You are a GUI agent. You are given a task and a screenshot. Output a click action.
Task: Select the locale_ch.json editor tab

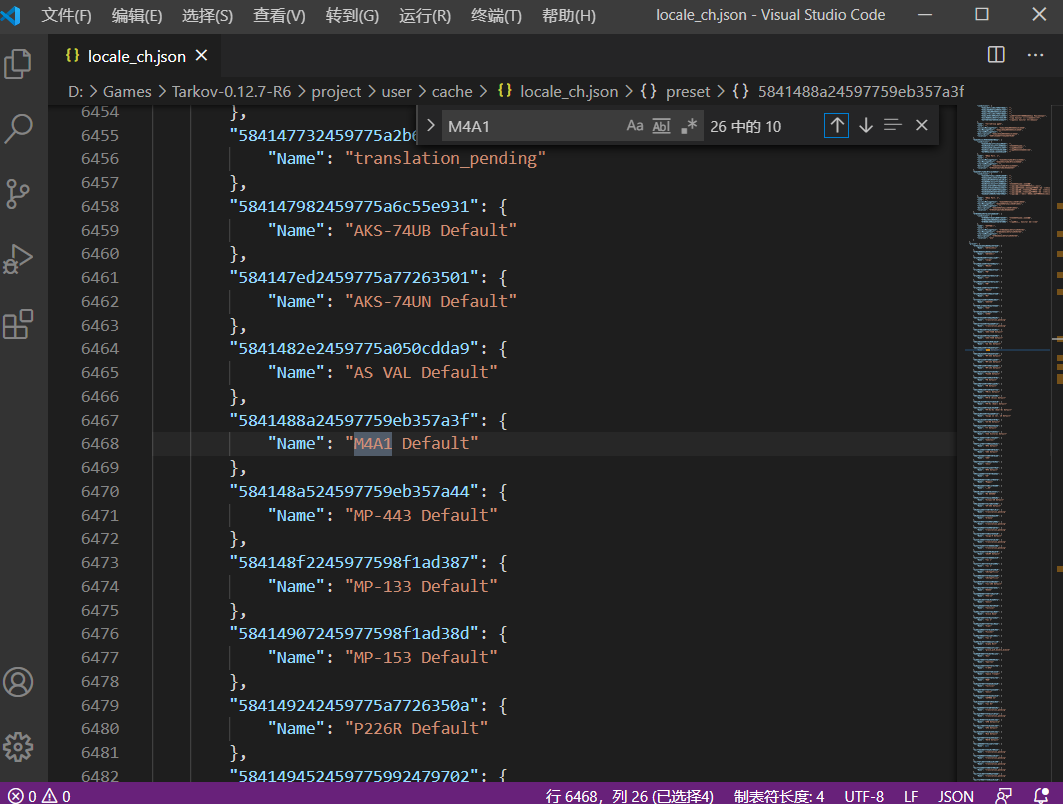click(136, 56)
